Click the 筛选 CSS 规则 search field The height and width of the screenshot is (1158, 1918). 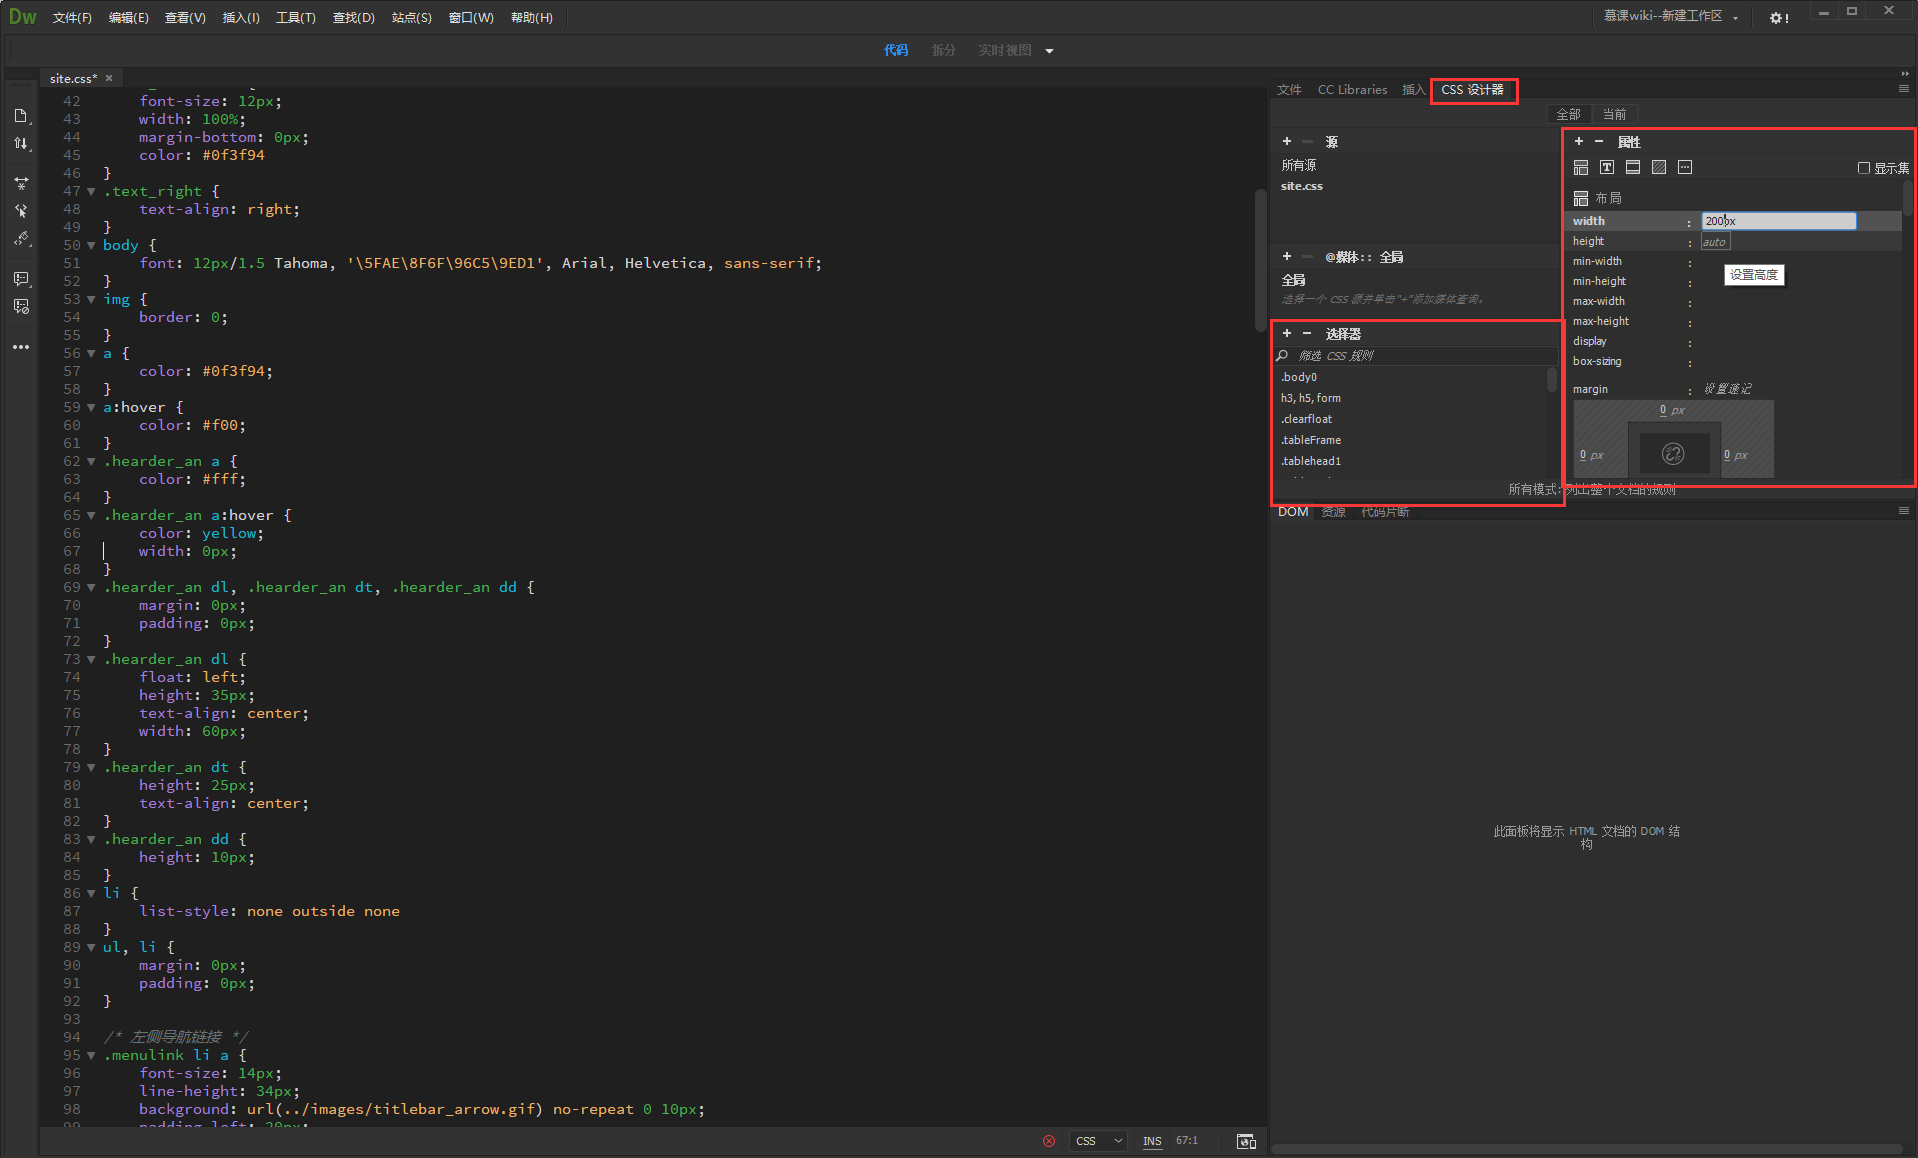point(1415,356)
